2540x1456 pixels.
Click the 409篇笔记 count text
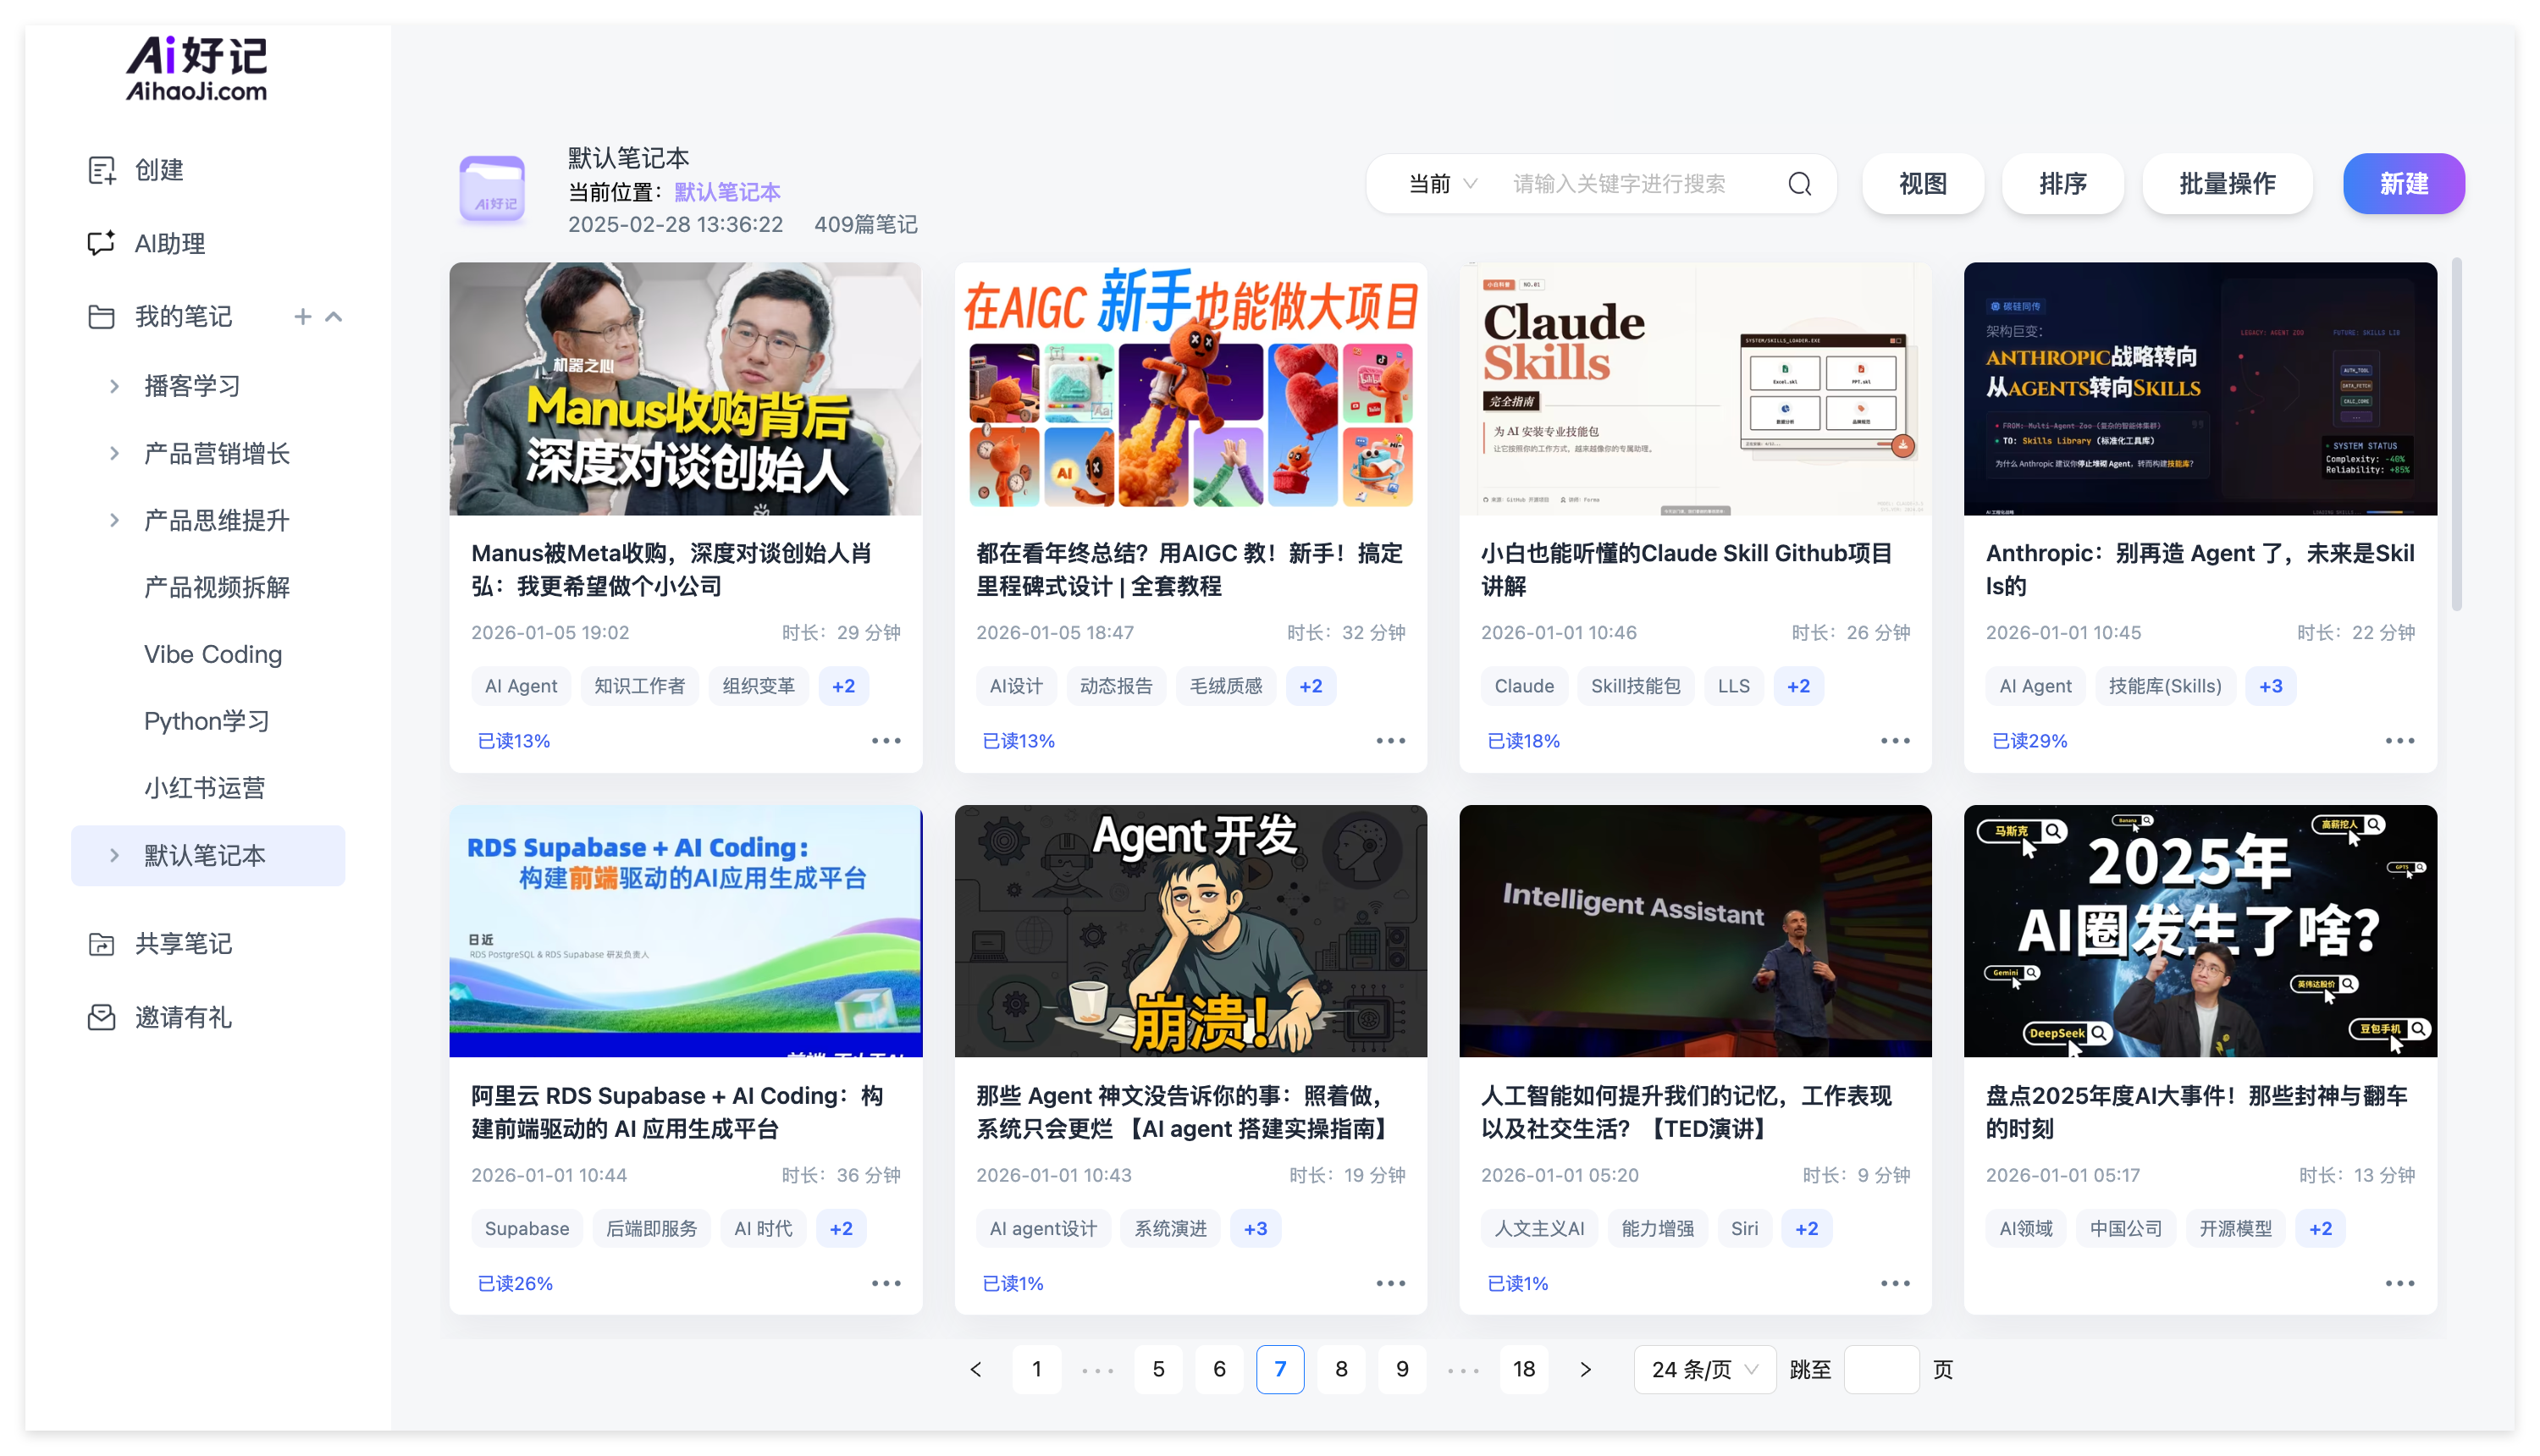[865, 224]
